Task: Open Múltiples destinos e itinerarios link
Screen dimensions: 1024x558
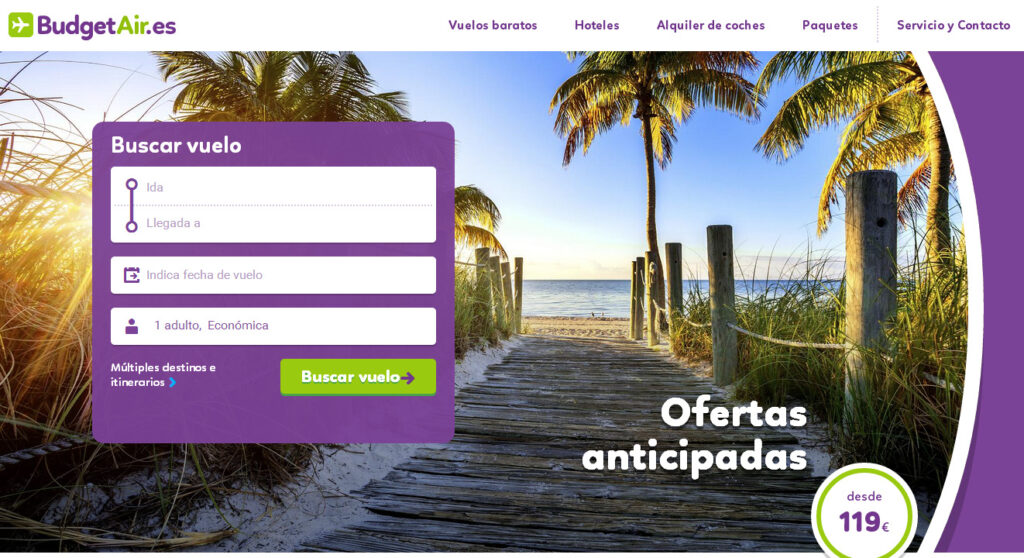Action: [x=163, y=374]
